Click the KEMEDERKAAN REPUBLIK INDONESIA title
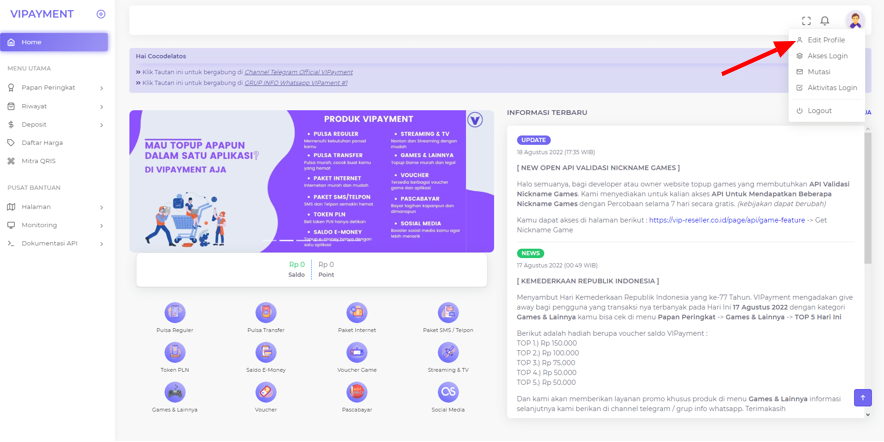The height and width of the screenshot is (442, 884). pos(587,281)
